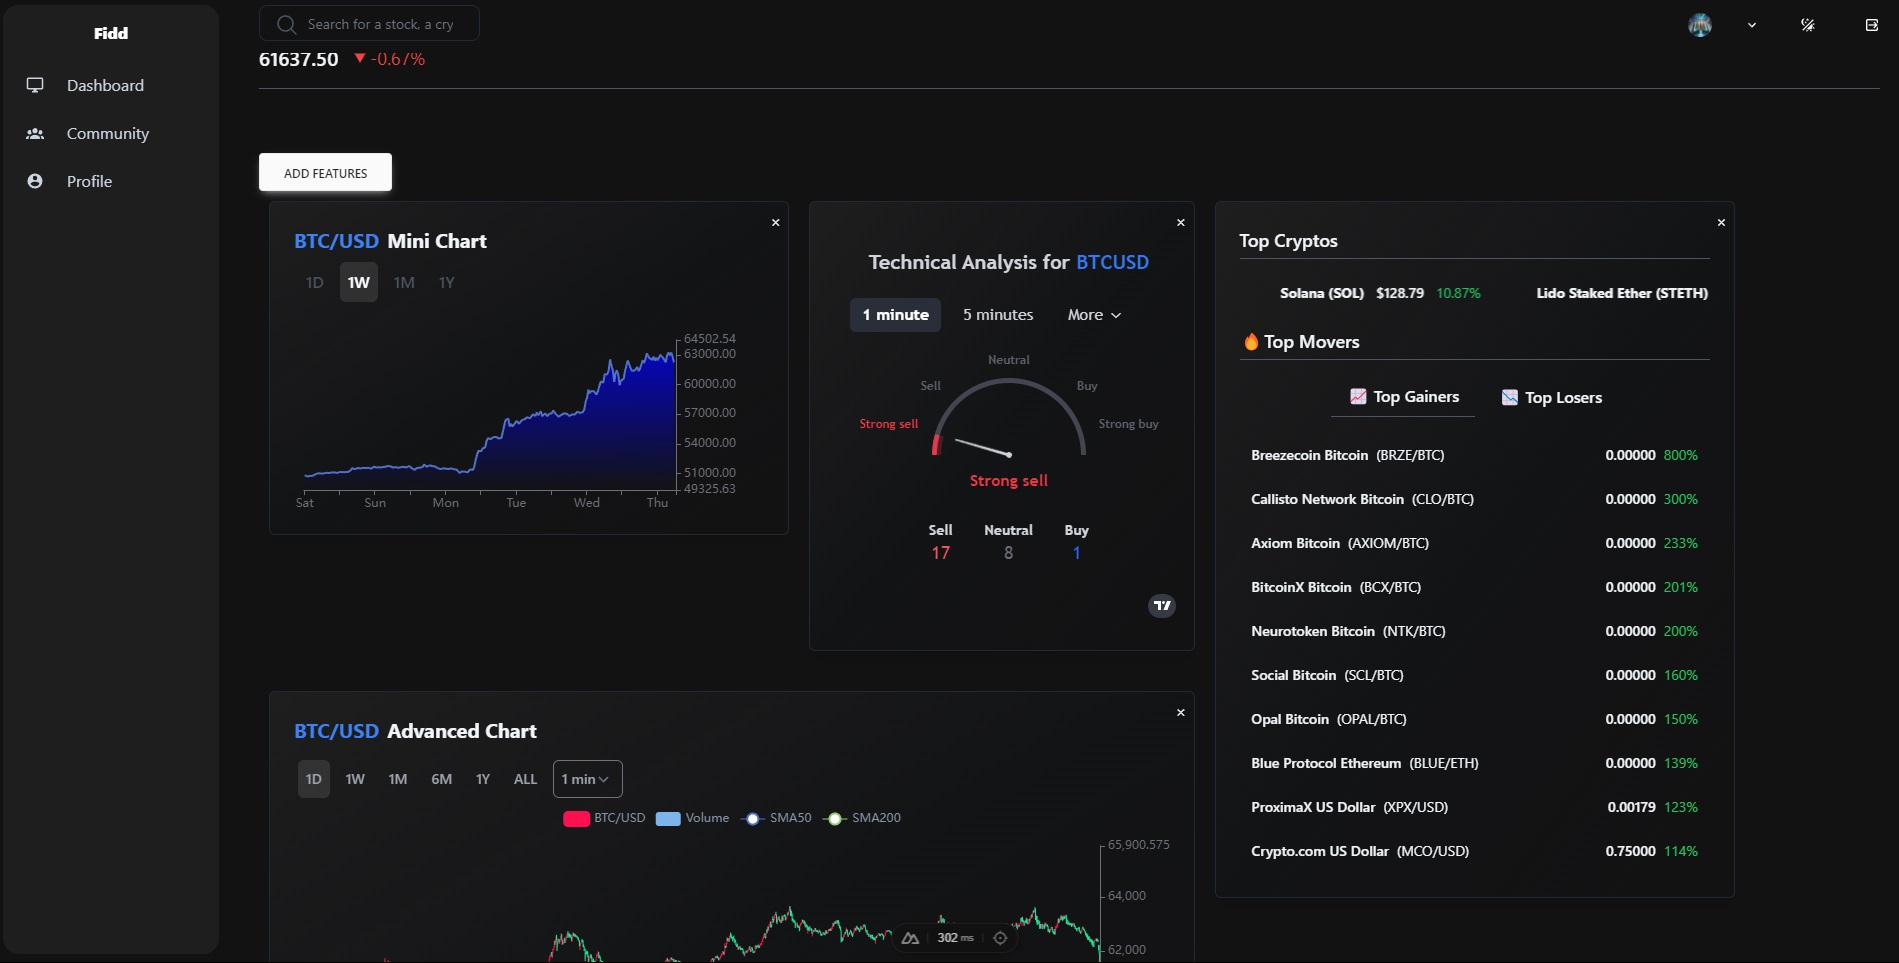Click the TradingView logo badge
This screenshot has height=963, width=1899.
1161,605
